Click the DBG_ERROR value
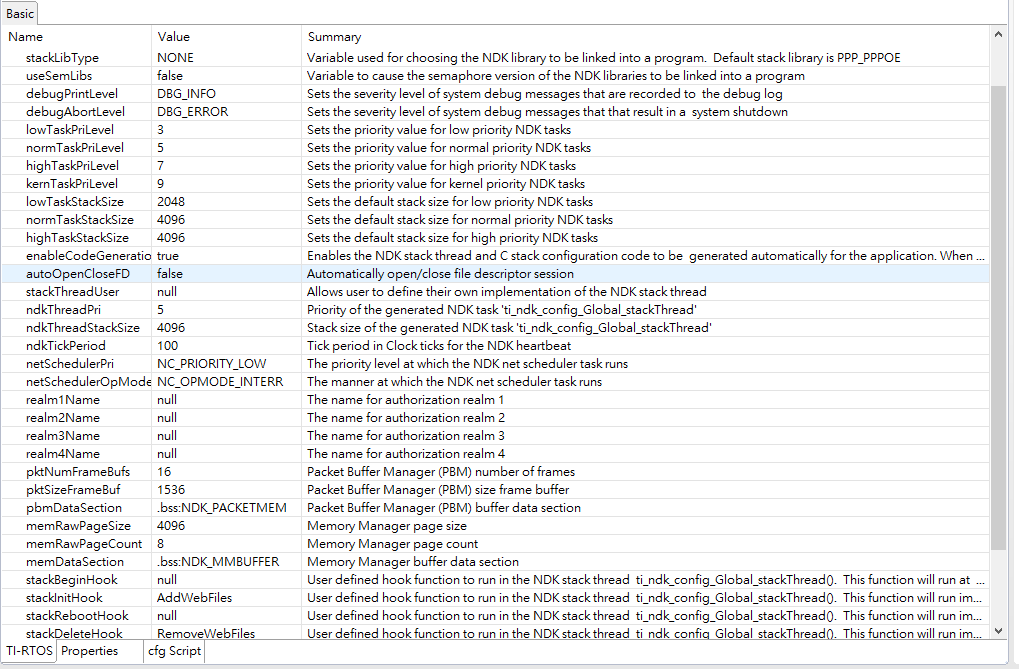 click(x=192, y=112)
